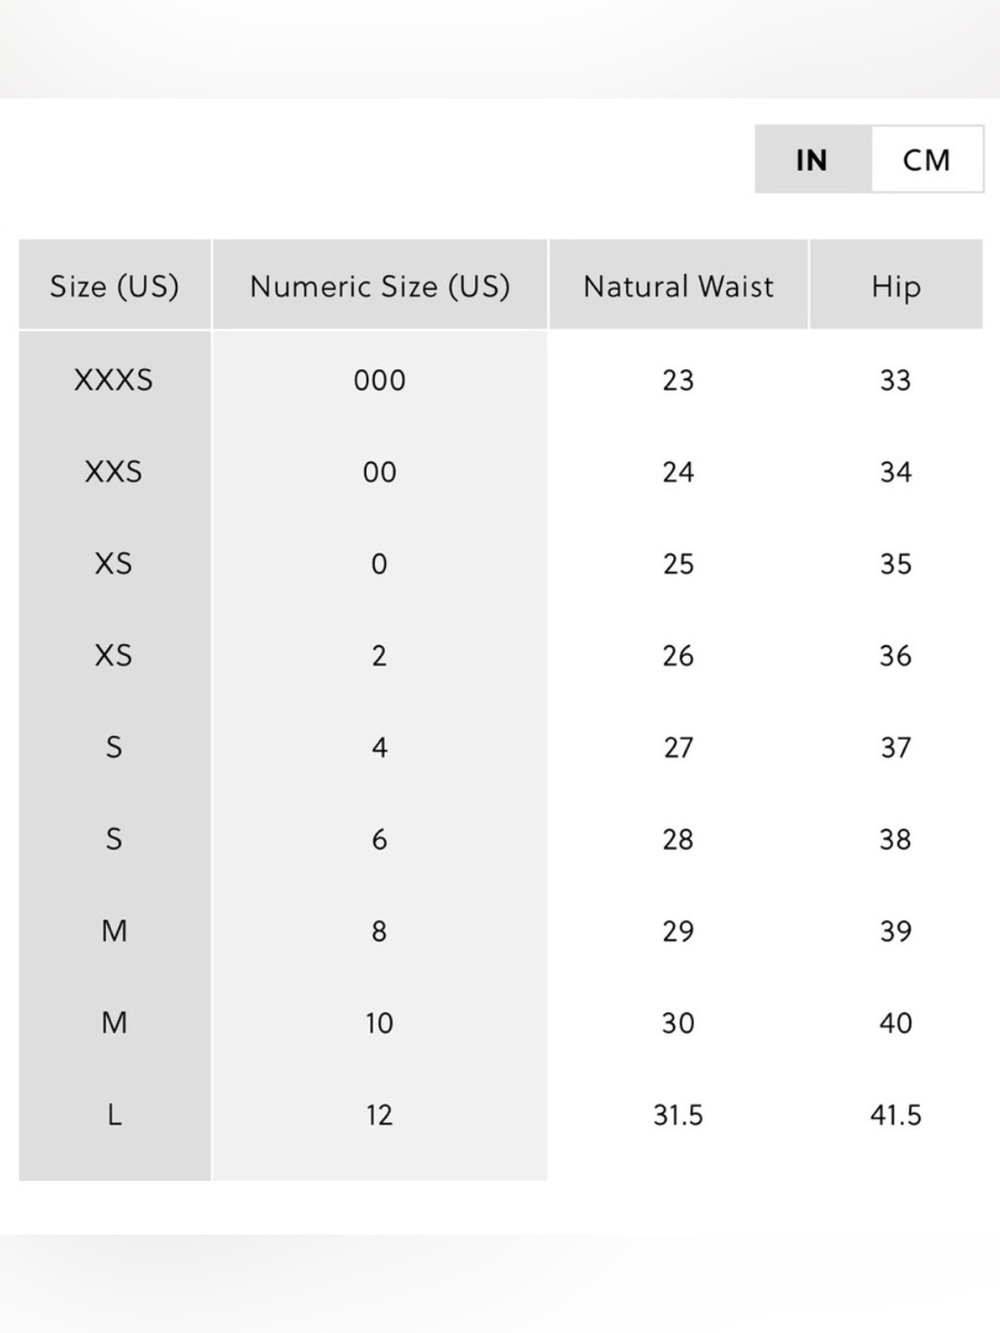Click the waist value 28
The image size is (1000, 1333).
678,839
